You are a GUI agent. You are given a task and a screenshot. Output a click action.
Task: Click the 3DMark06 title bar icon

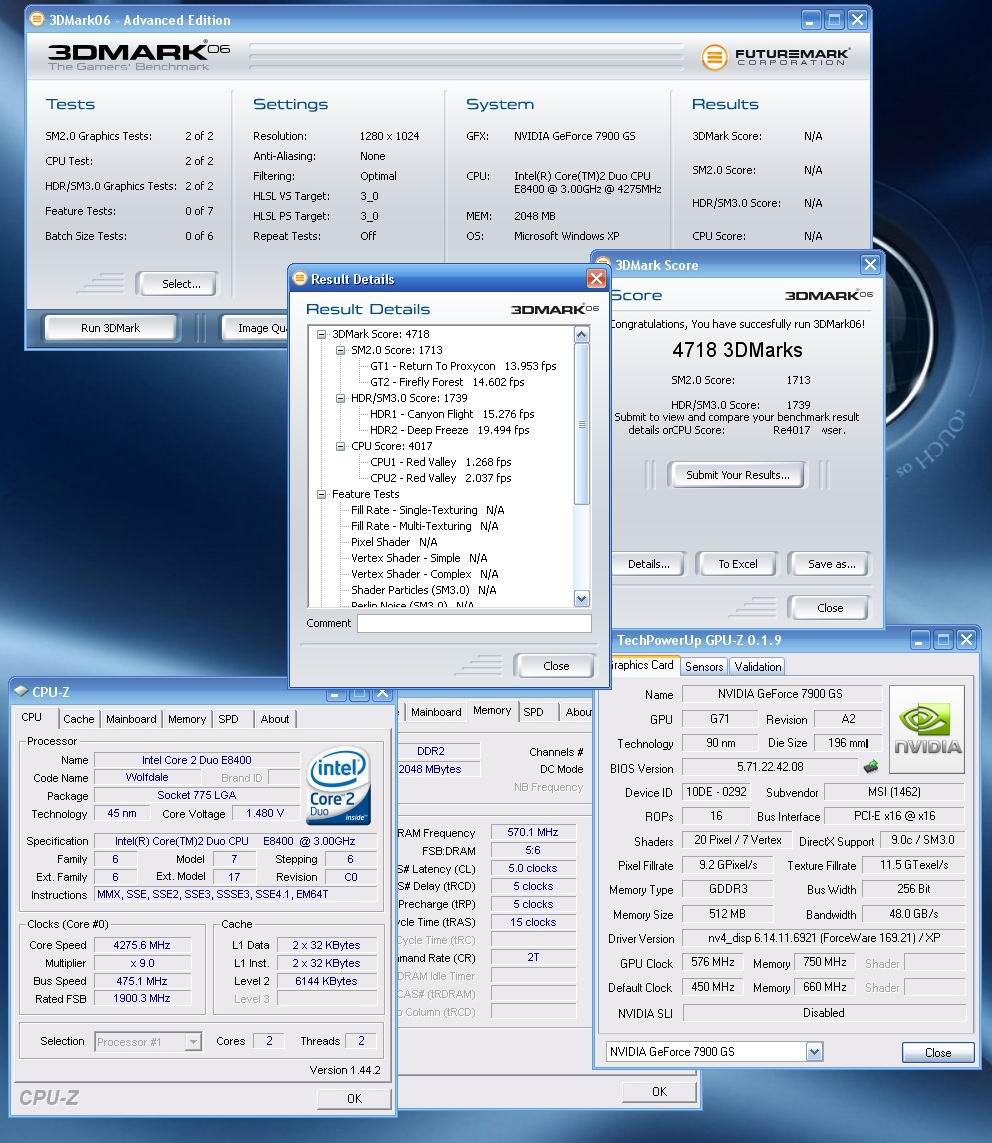36,20
